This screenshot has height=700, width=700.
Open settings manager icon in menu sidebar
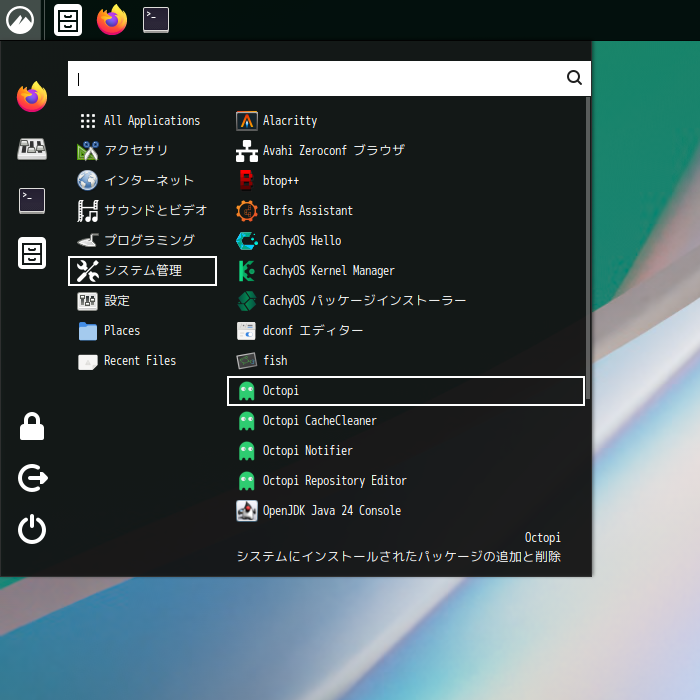click(32, 149)
